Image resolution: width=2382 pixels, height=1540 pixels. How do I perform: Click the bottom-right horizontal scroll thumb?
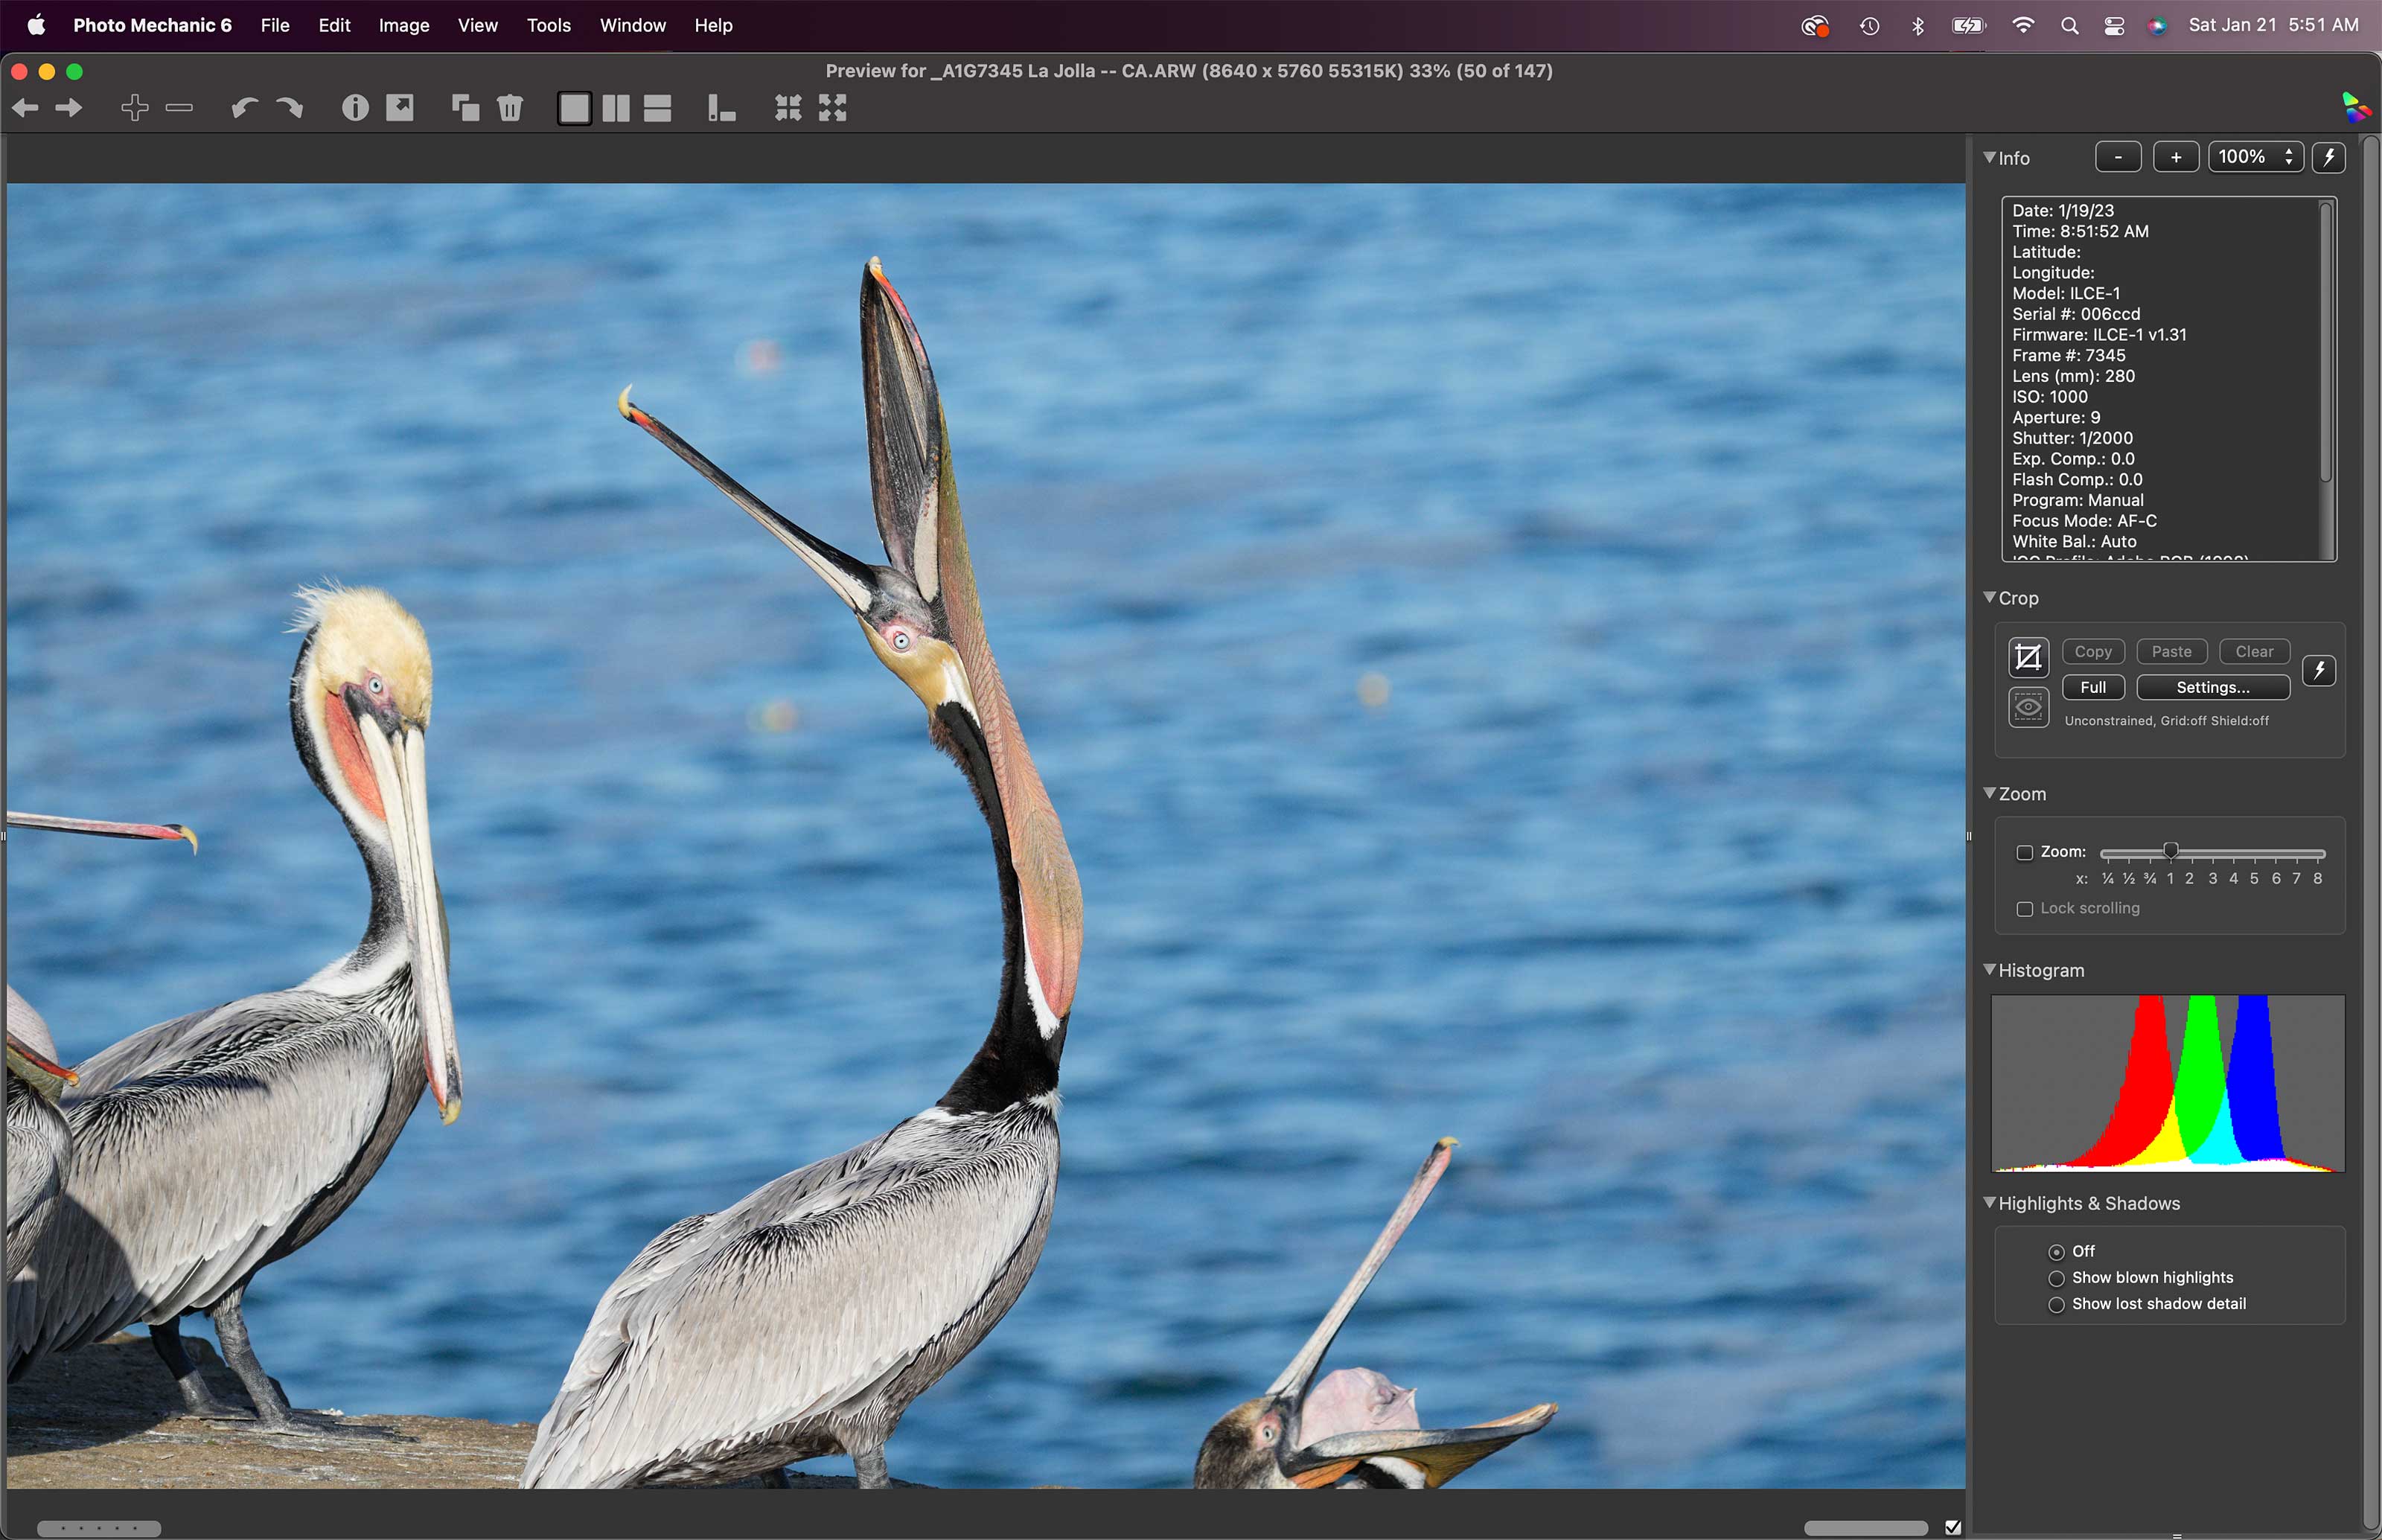(x=1865, y=1528)
